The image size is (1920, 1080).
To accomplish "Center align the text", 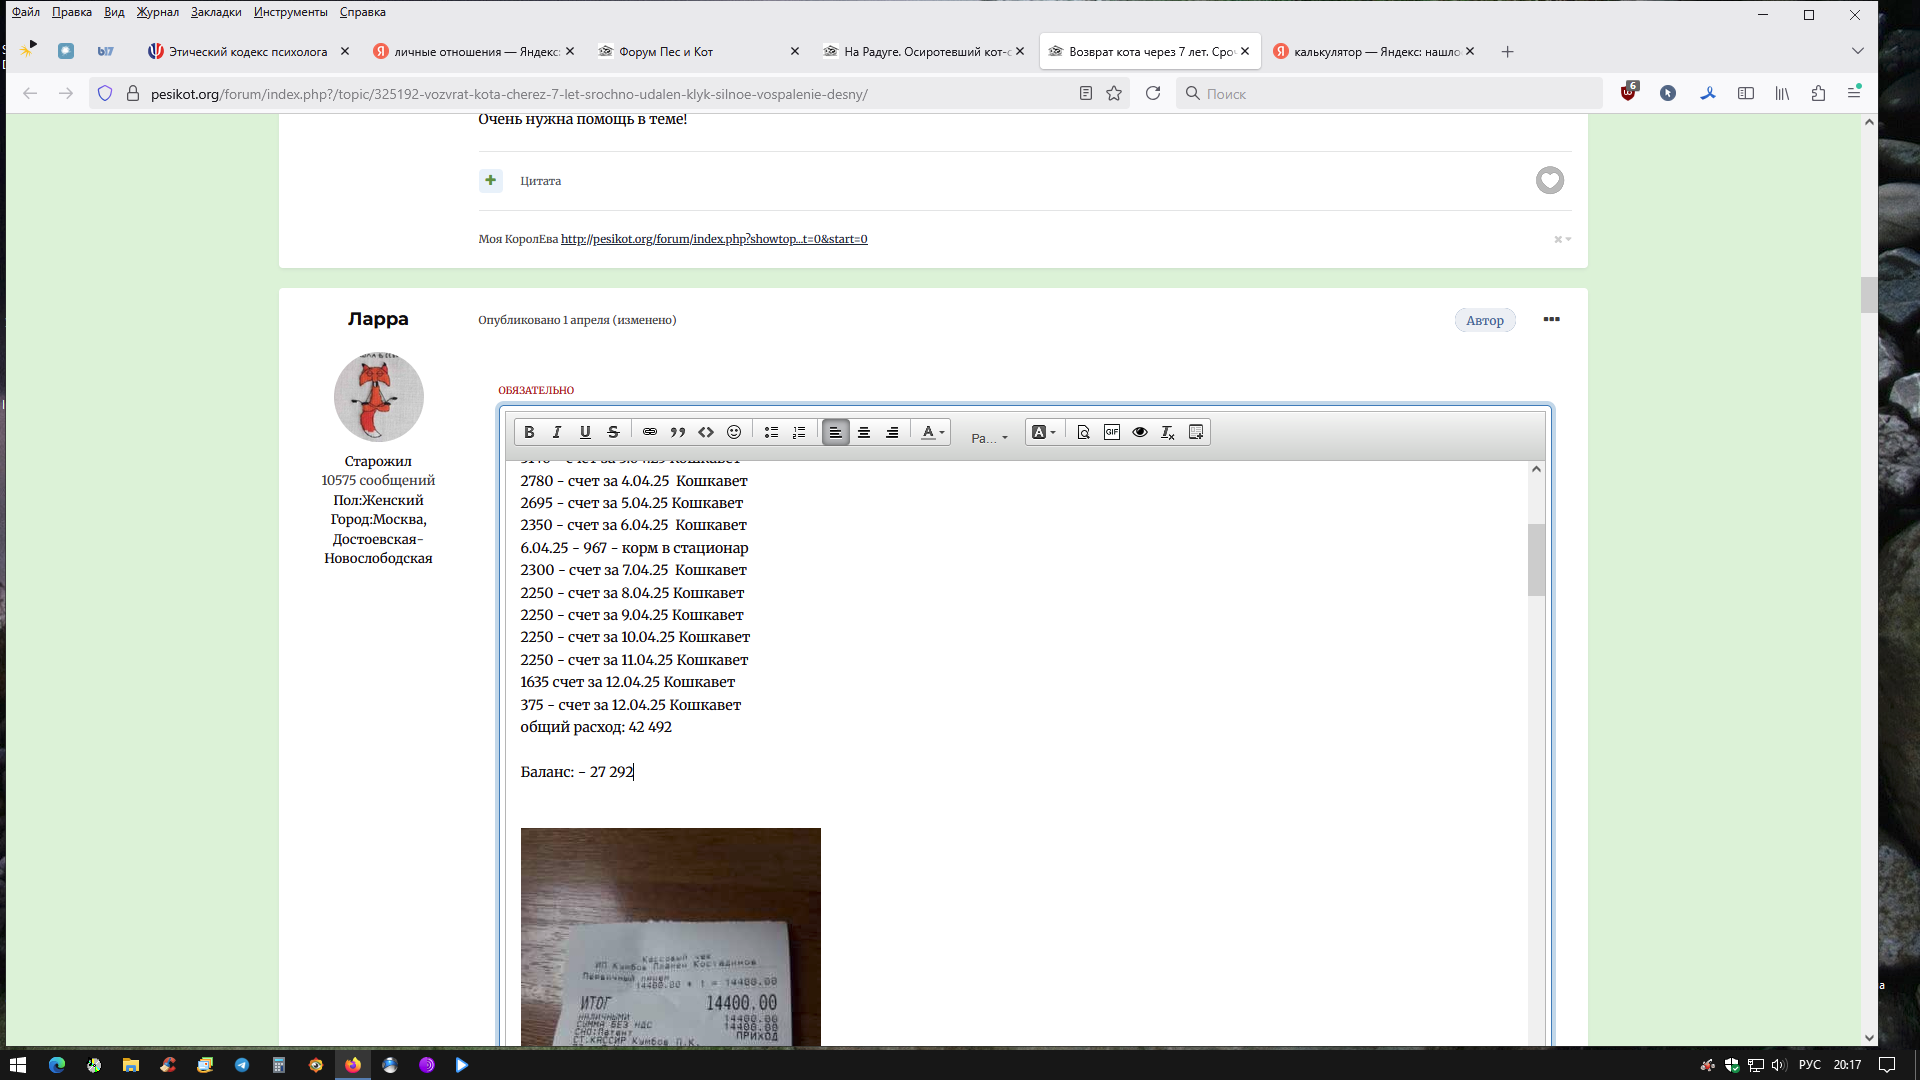I will point(864,432).
